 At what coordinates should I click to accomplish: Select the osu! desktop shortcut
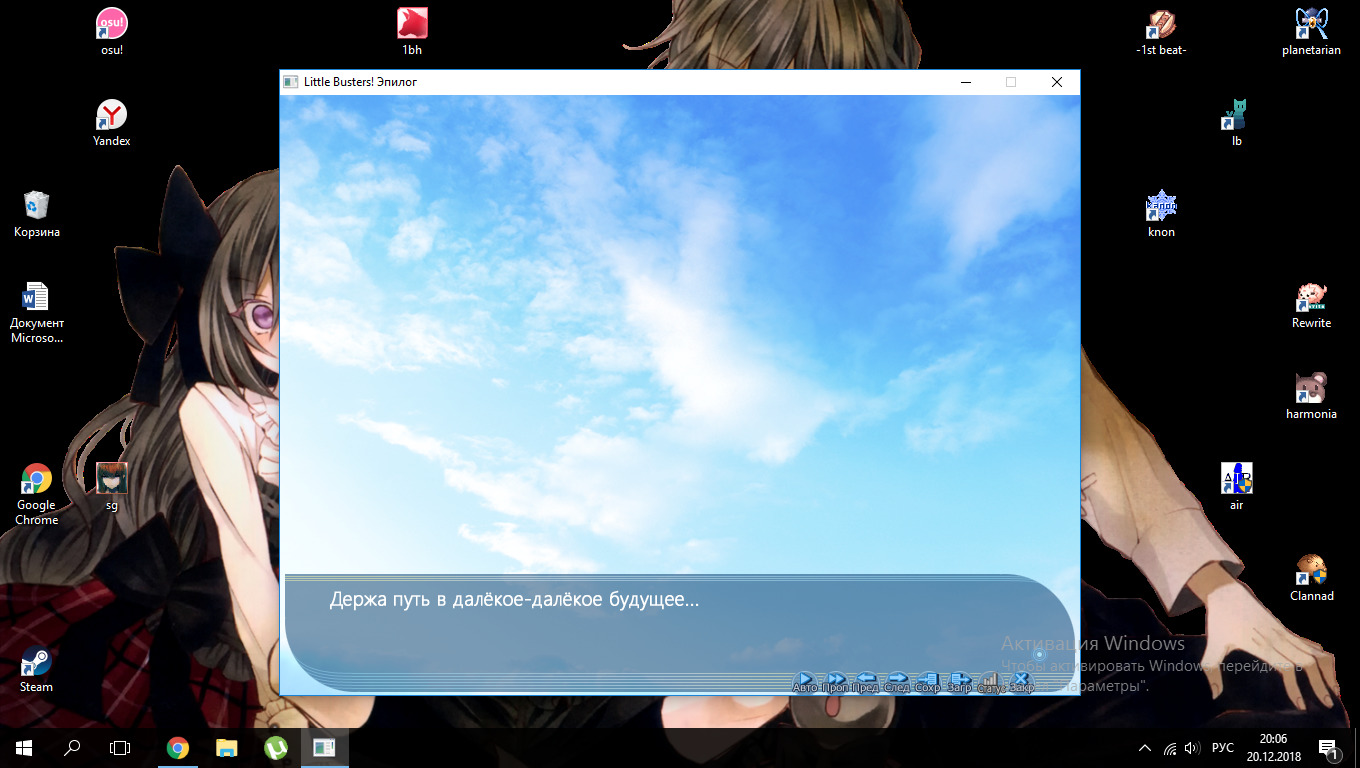tap(111, 31)
